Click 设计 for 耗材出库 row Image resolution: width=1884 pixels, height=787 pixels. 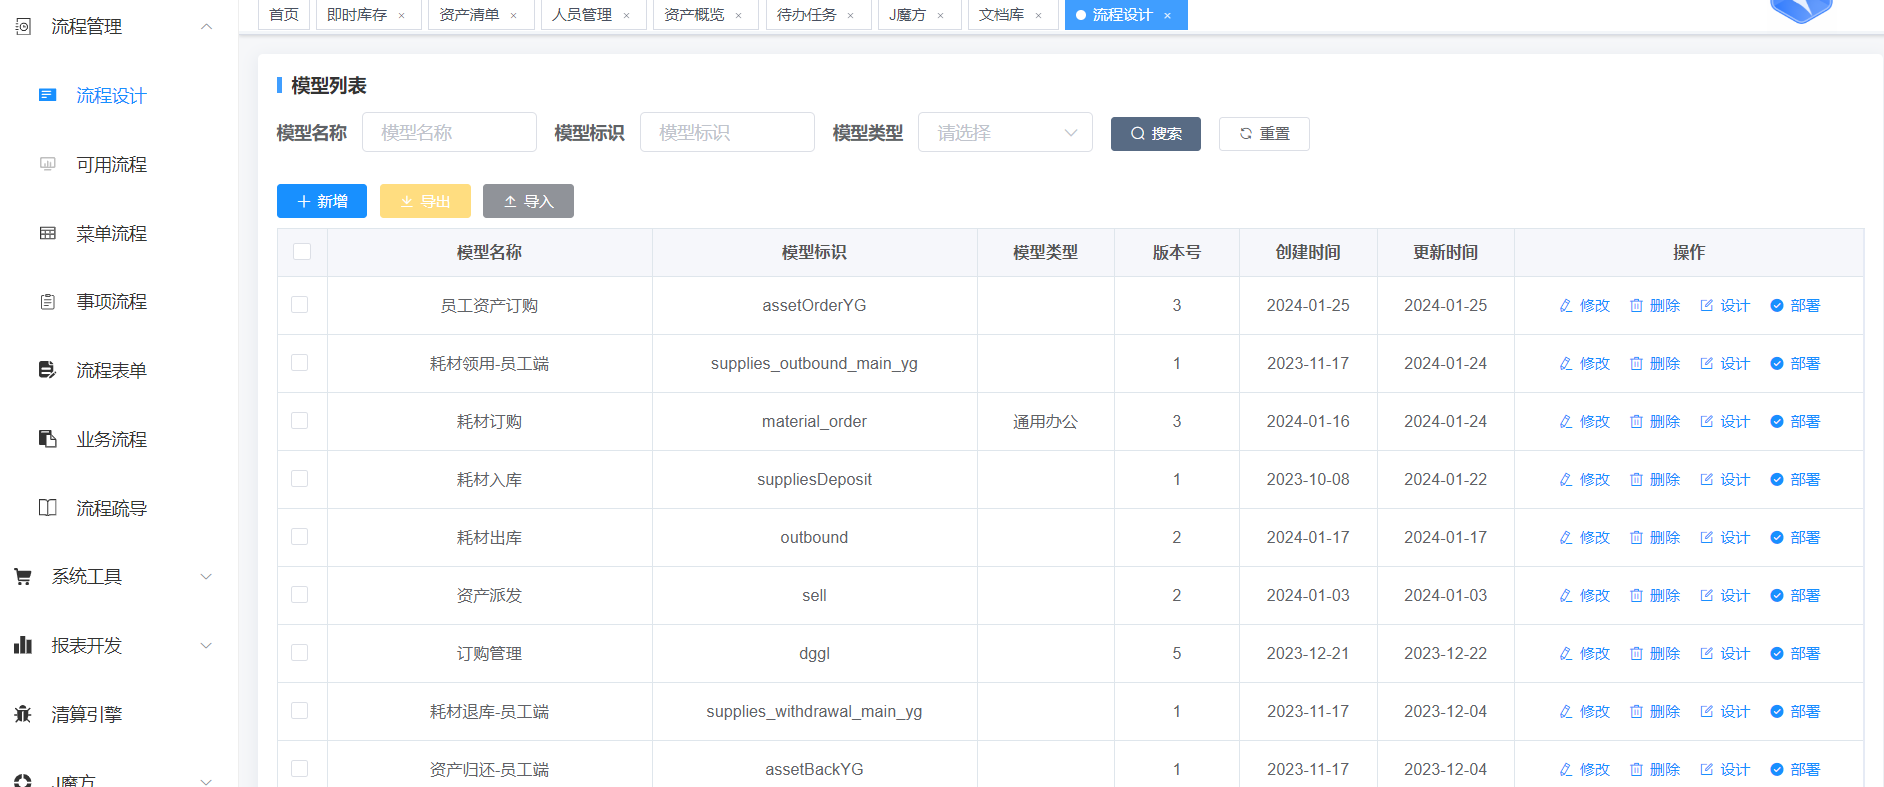pyautogui.click(x=1724, y=538)
